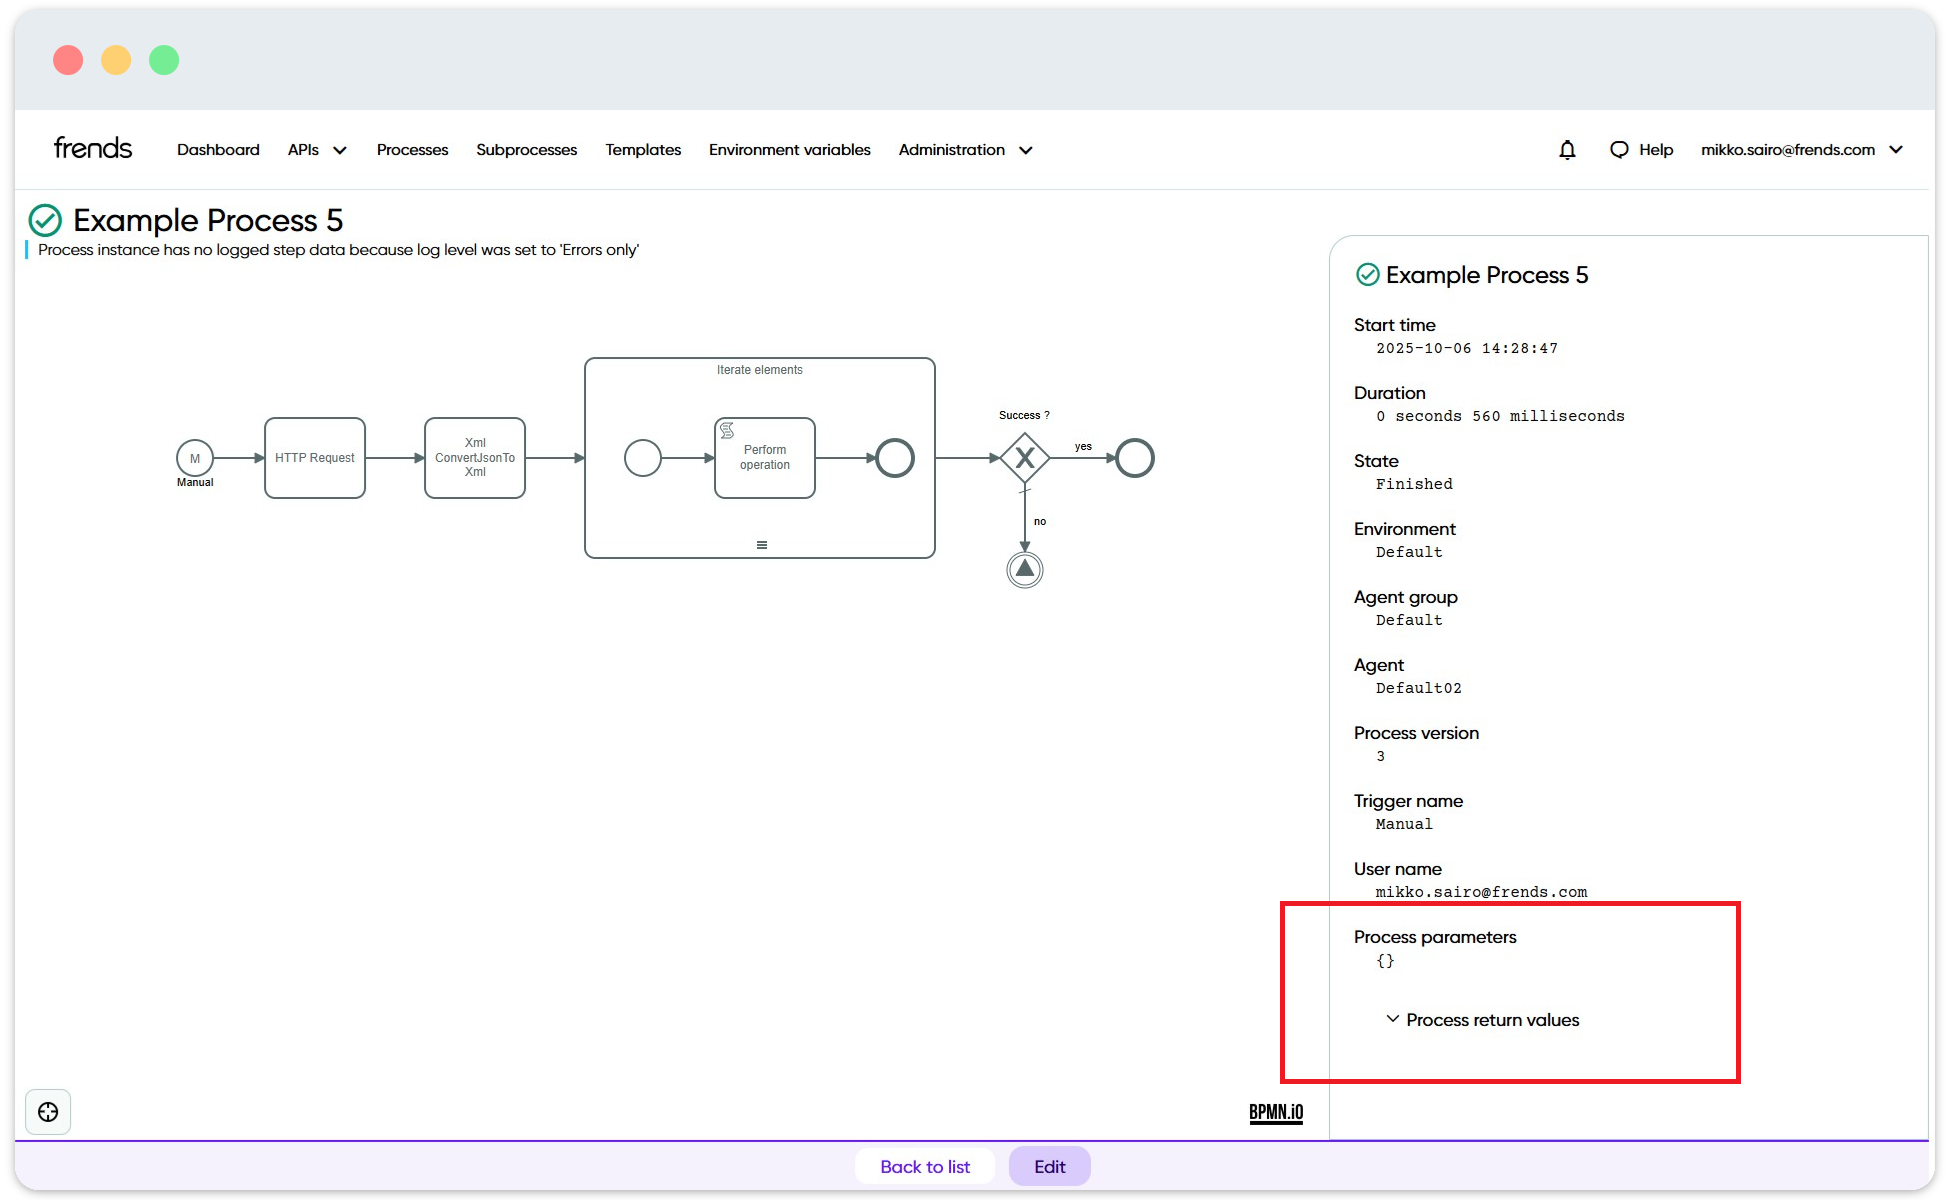The width and height of the screenshot is (1950, 1200).
Task: Open the BPMN.iO logo link
Action: (x=1276, y=1112)
